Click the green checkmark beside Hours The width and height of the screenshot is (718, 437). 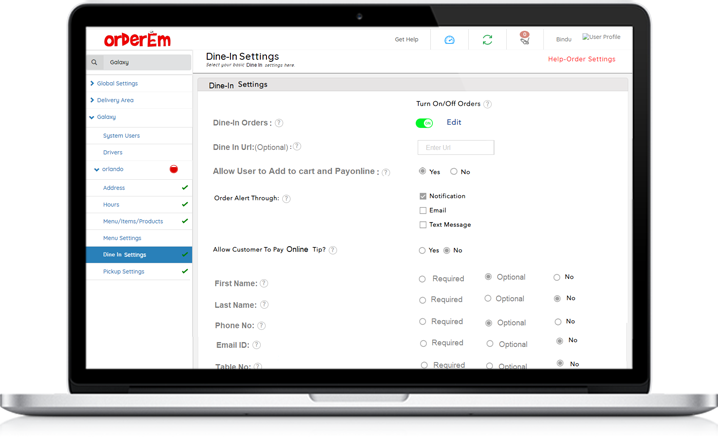tap(185, 204)
